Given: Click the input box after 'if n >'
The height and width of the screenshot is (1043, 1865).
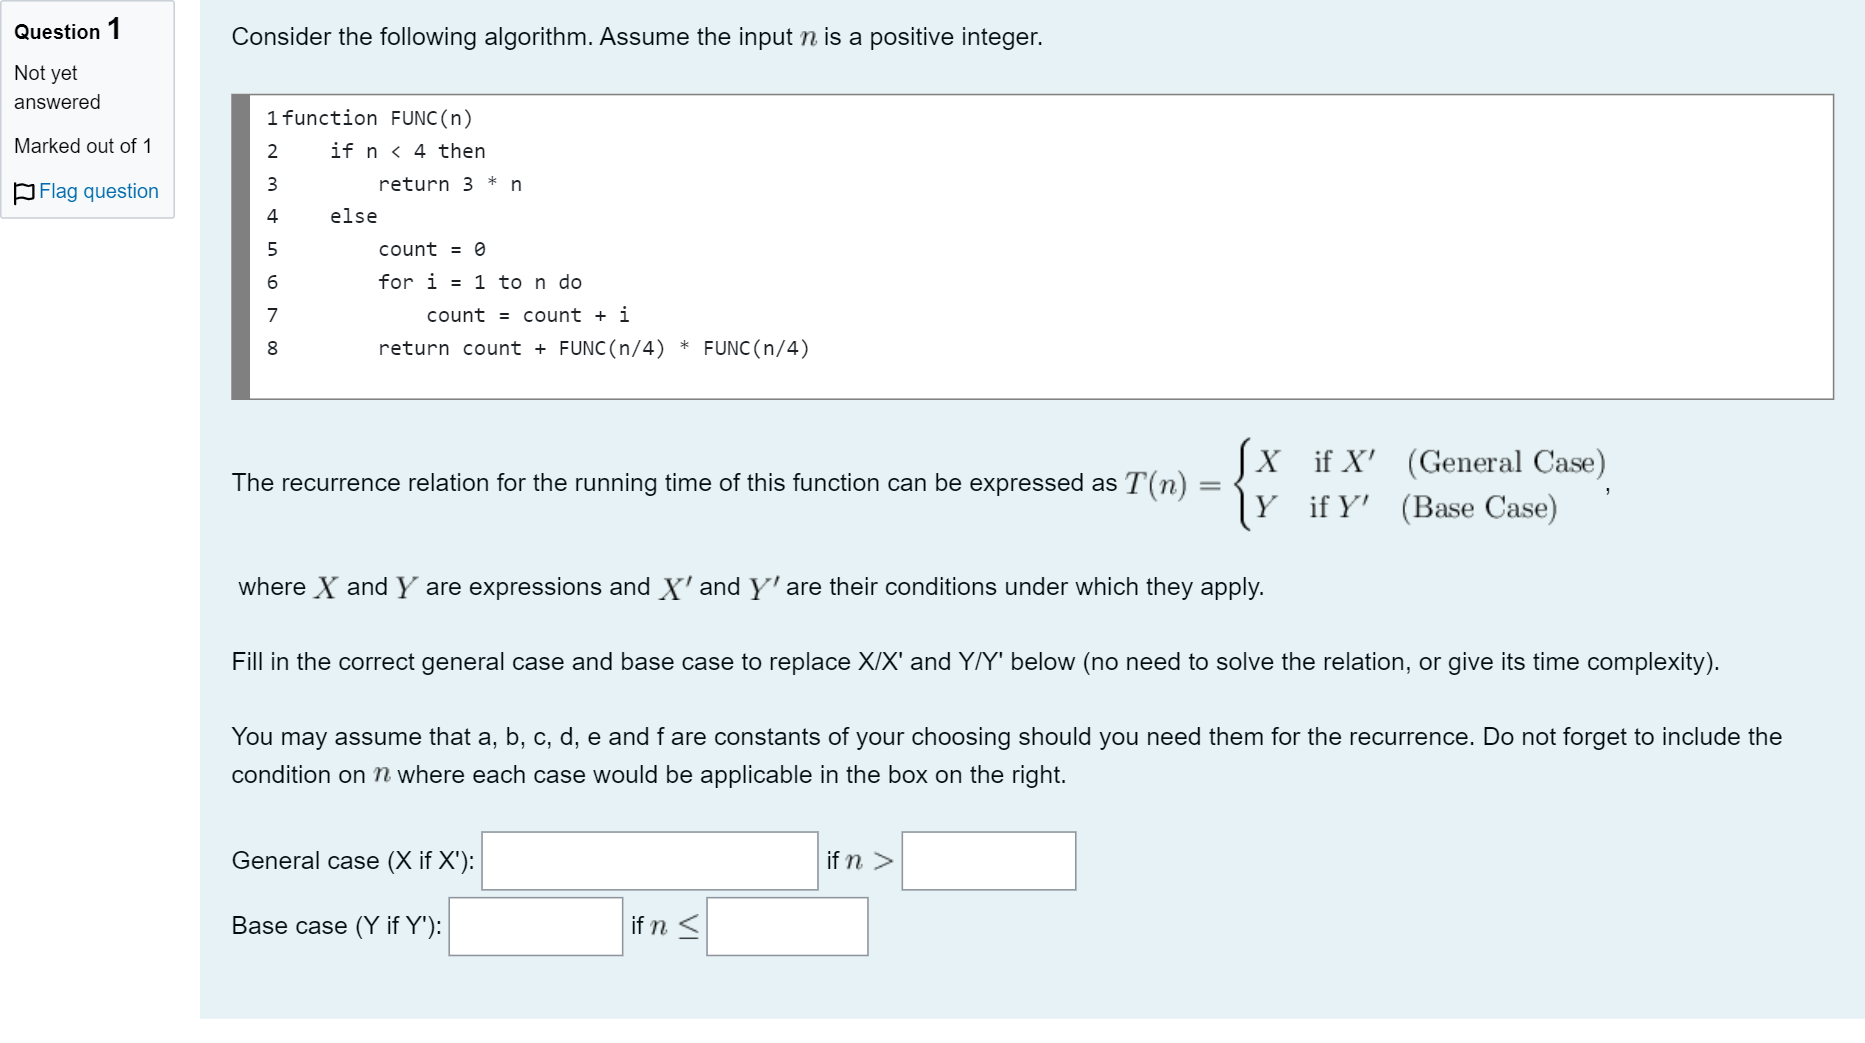Looking at the screenshot, I should (x=989, y=861).
